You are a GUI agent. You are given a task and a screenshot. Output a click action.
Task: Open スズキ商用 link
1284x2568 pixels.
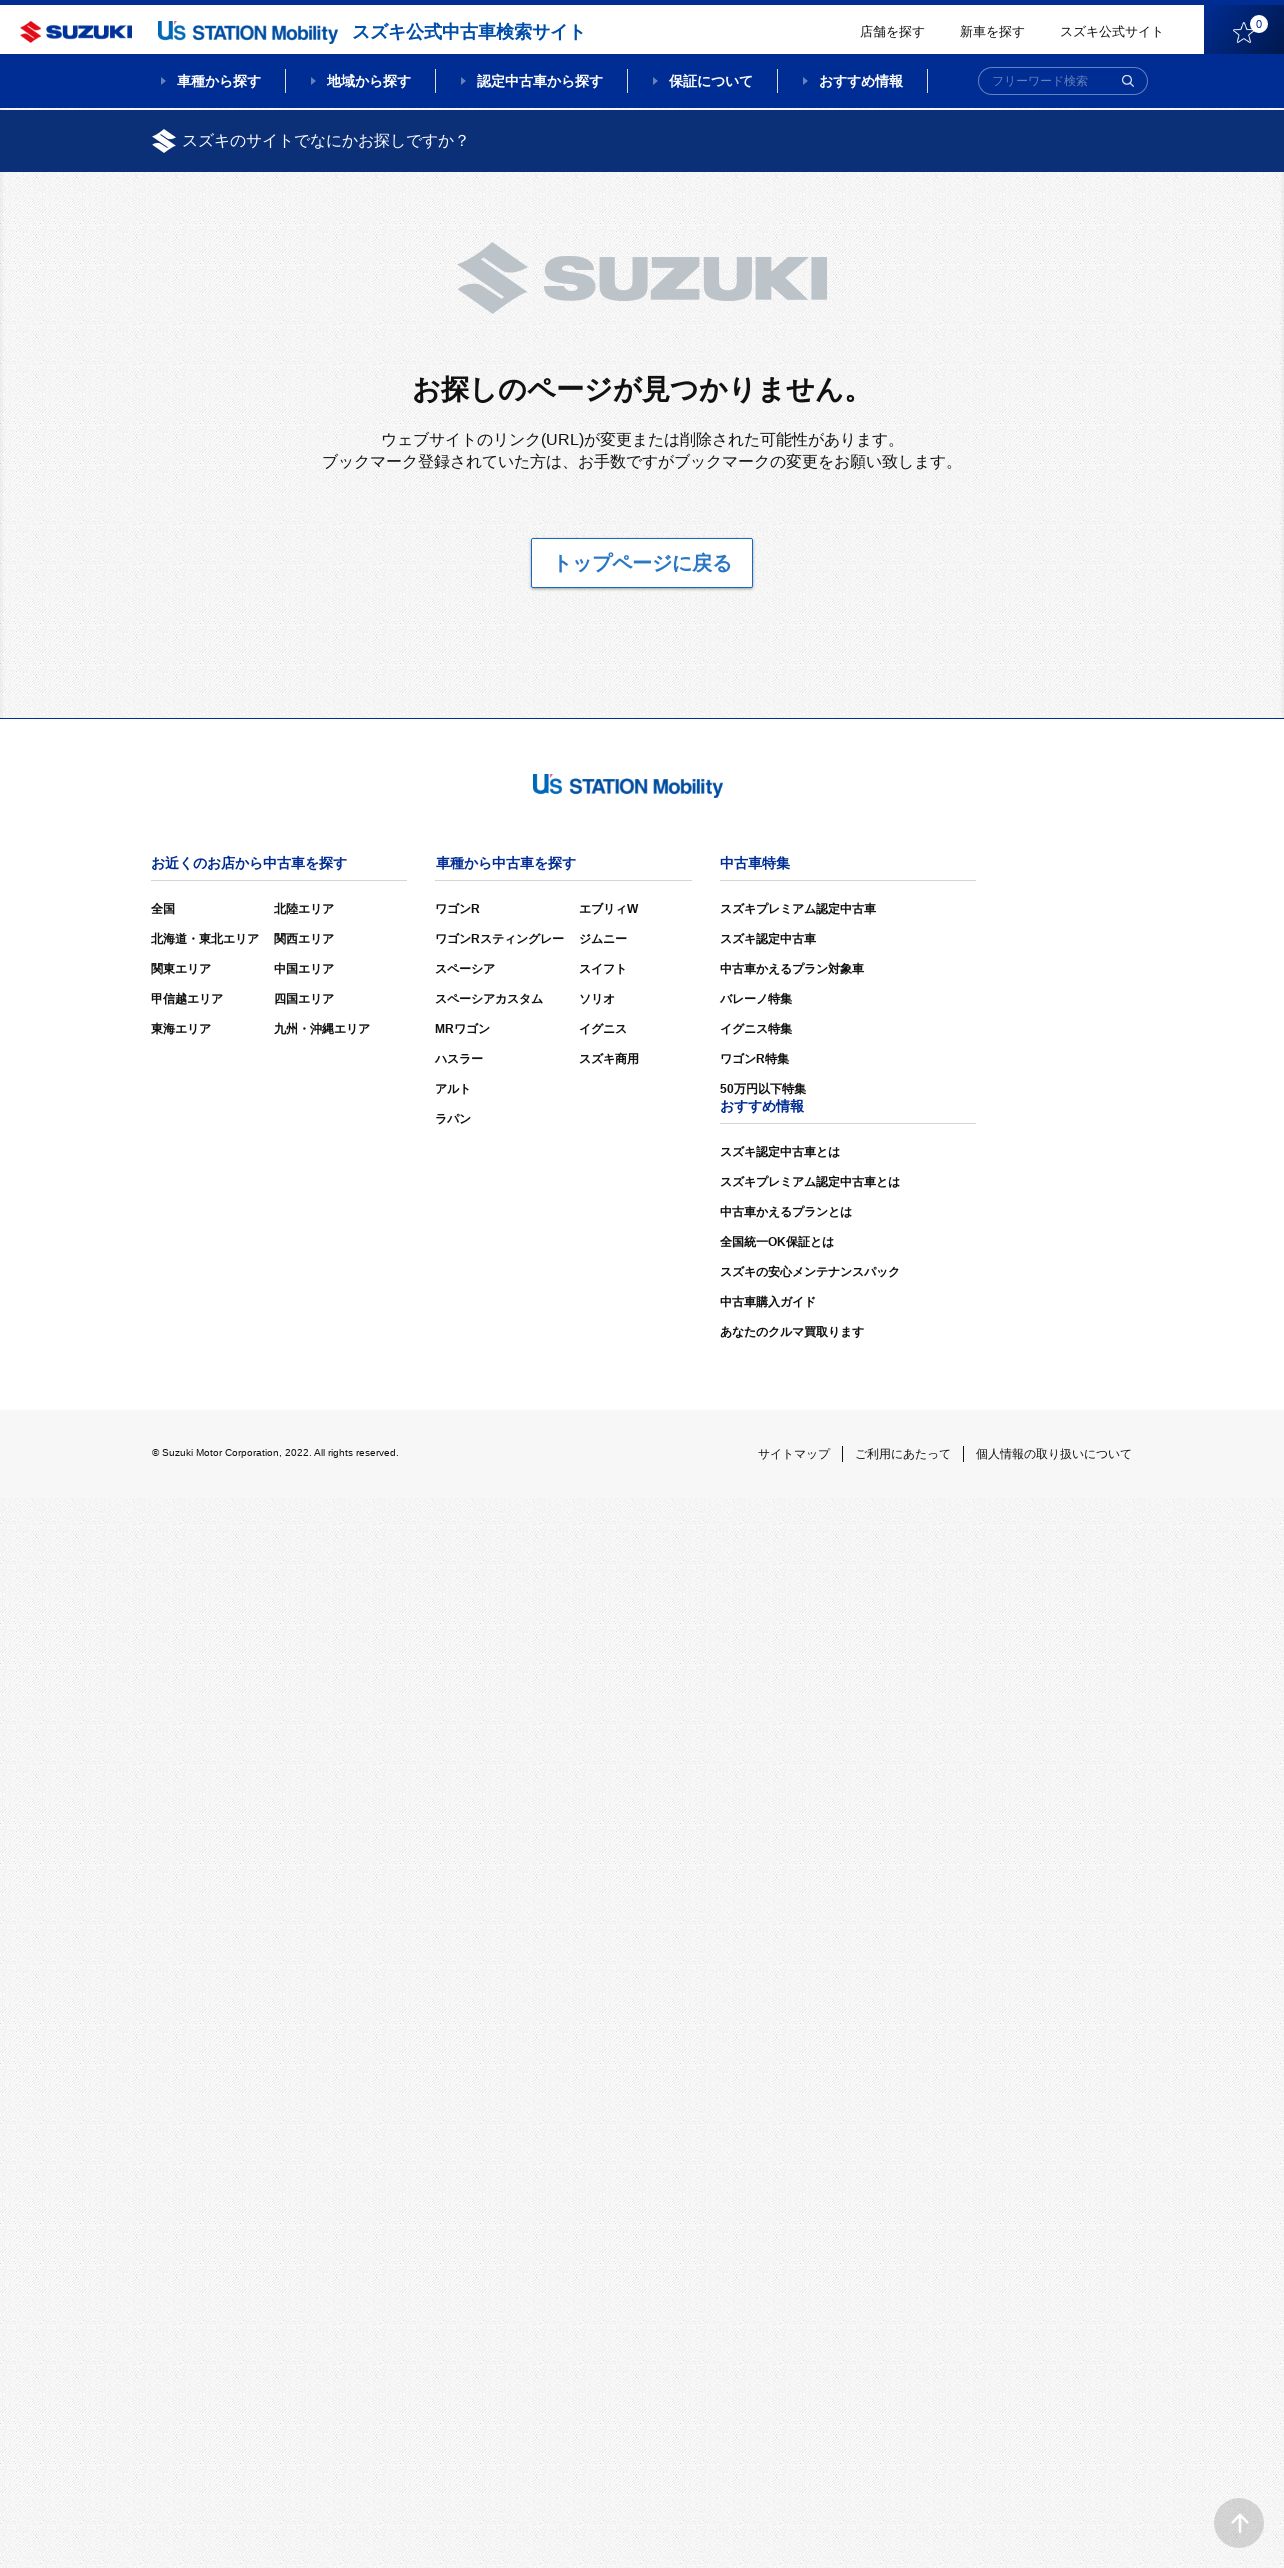(x=609, y=1059)
